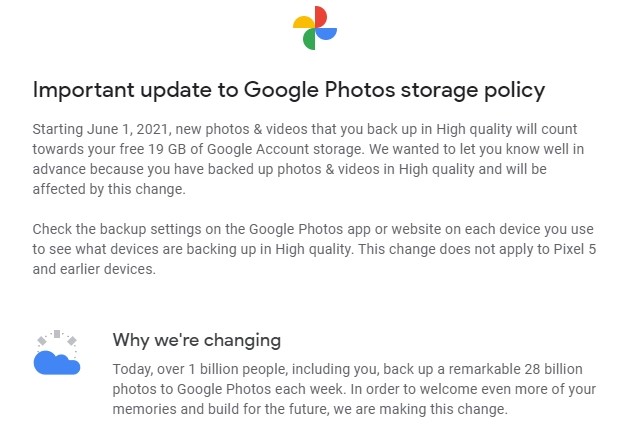Click the 'Pixel 5' device mention
Screen dimensions: 628x431
tap(567, 248)
